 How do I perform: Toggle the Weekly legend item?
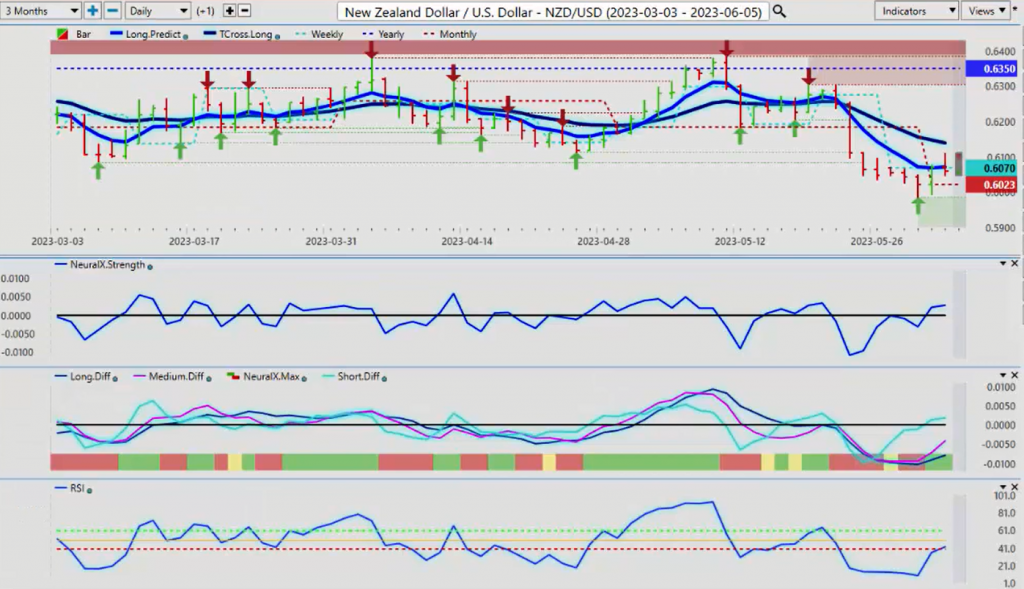(317, 34)
